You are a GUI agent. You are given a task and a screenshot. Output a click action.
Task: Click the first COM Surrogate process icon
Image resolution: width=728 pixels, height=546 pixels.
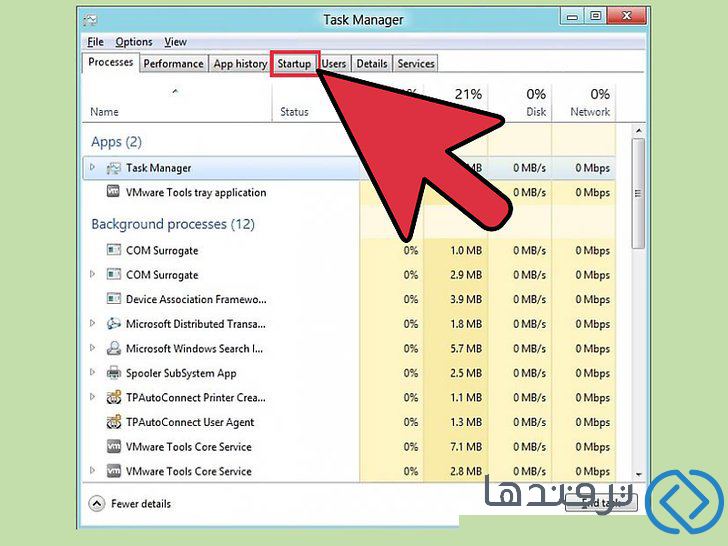pos(113,250)
